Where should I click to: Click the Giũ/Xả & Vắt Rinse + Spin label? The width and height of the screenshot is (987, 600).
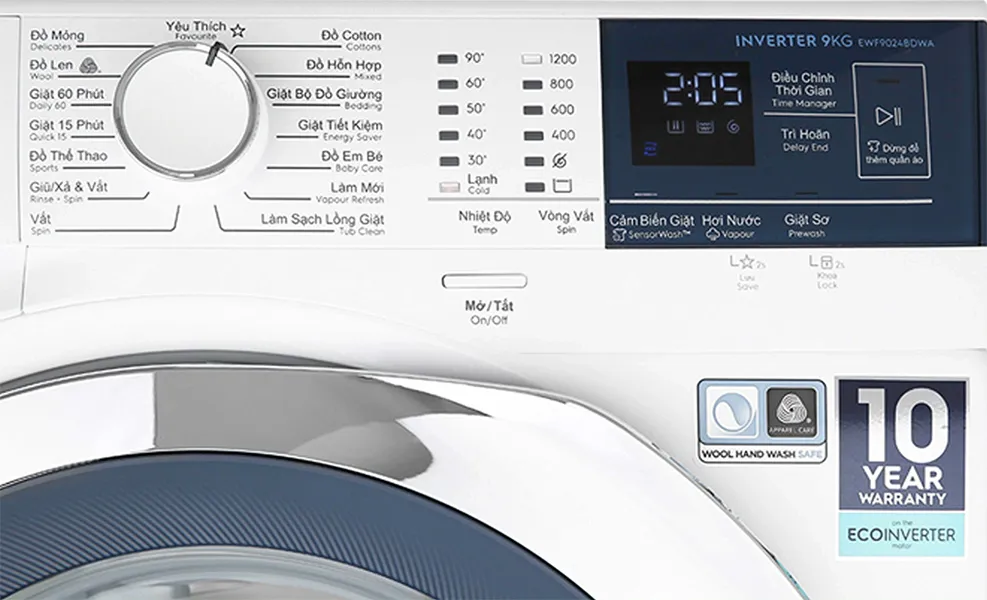point(68,192)
